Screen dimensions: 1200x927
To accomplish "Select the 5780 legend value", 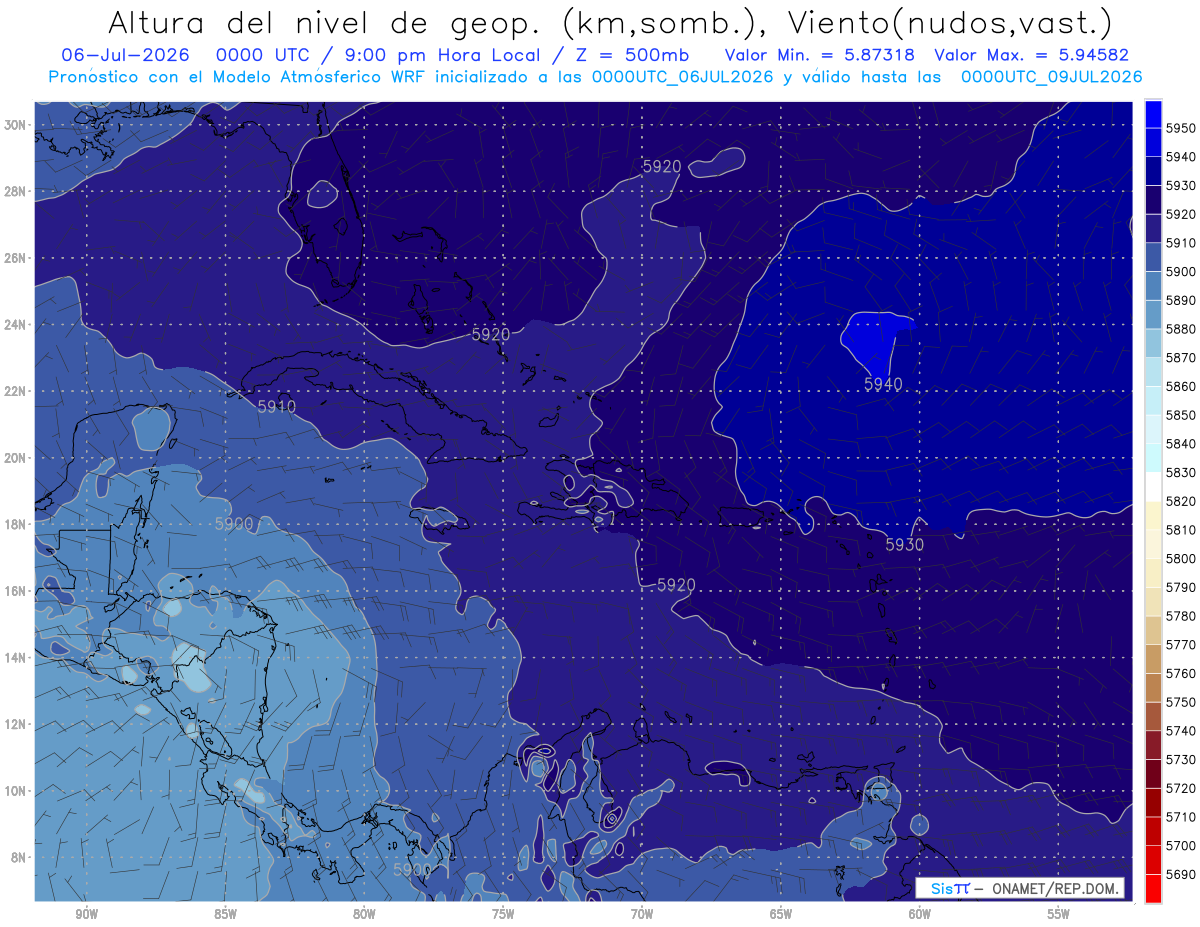I will (x=1181, y=616).
